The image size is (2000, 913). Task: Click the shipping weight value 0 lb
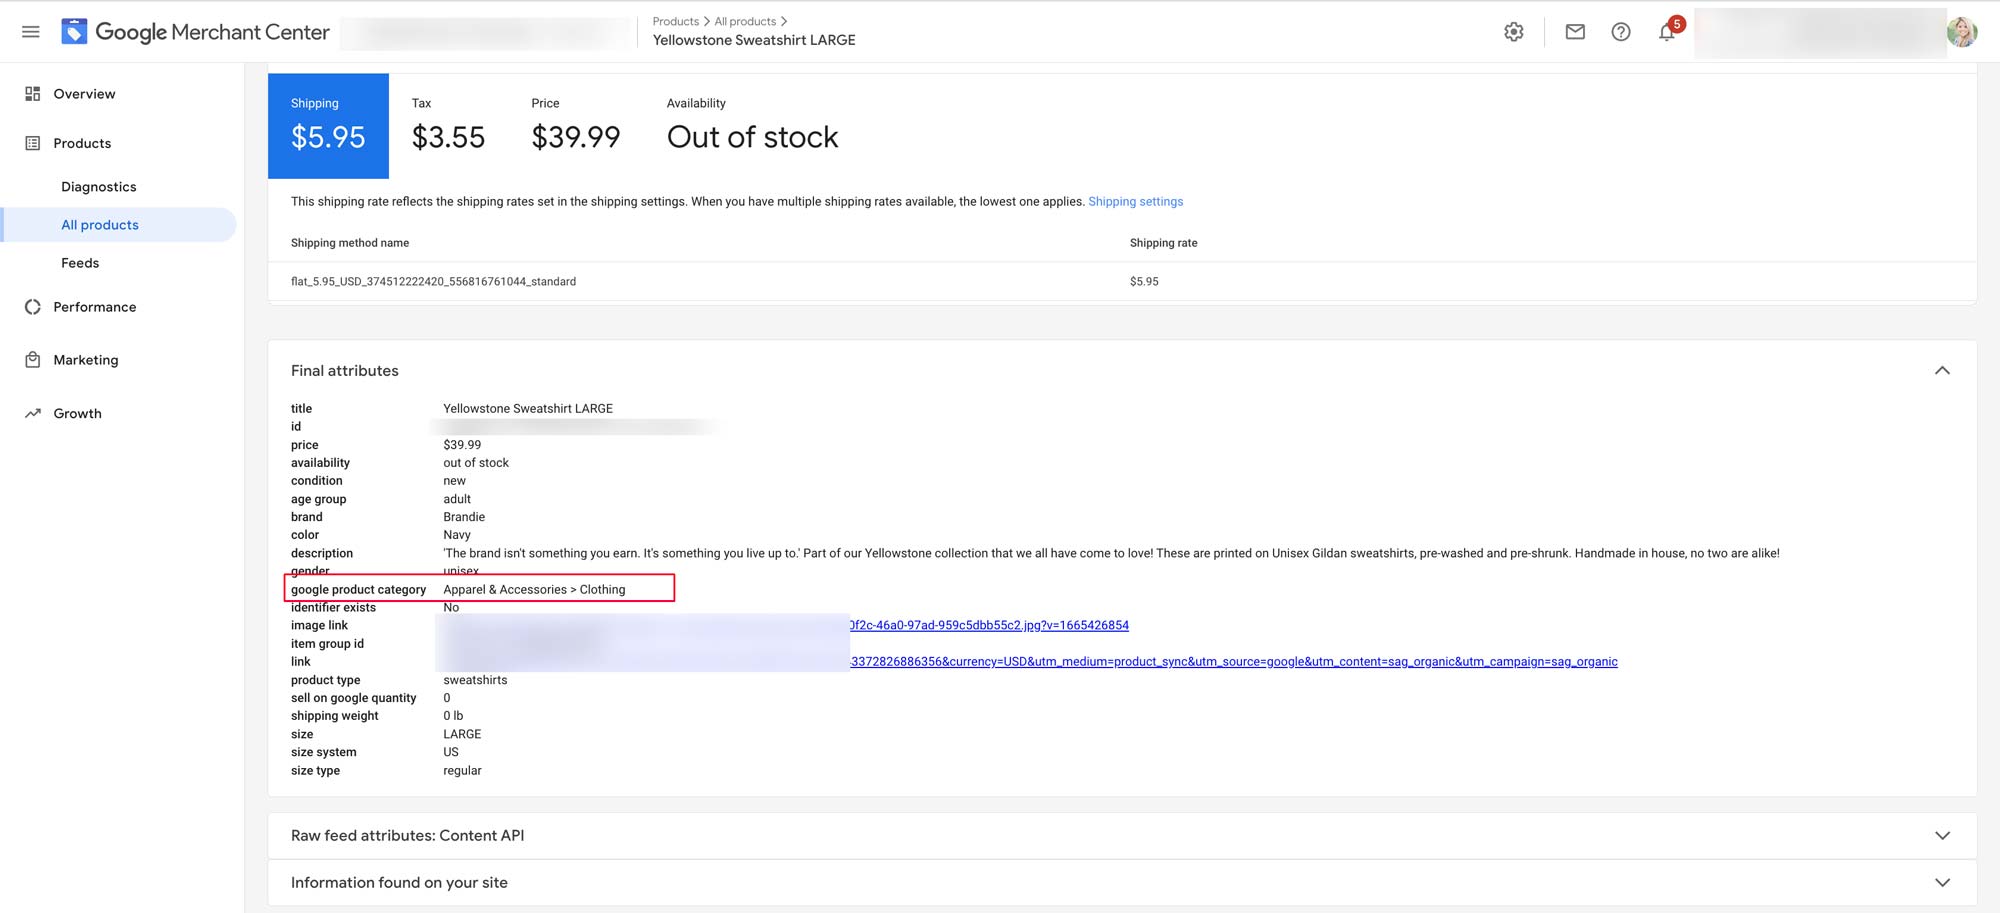(x=453, y=716)
